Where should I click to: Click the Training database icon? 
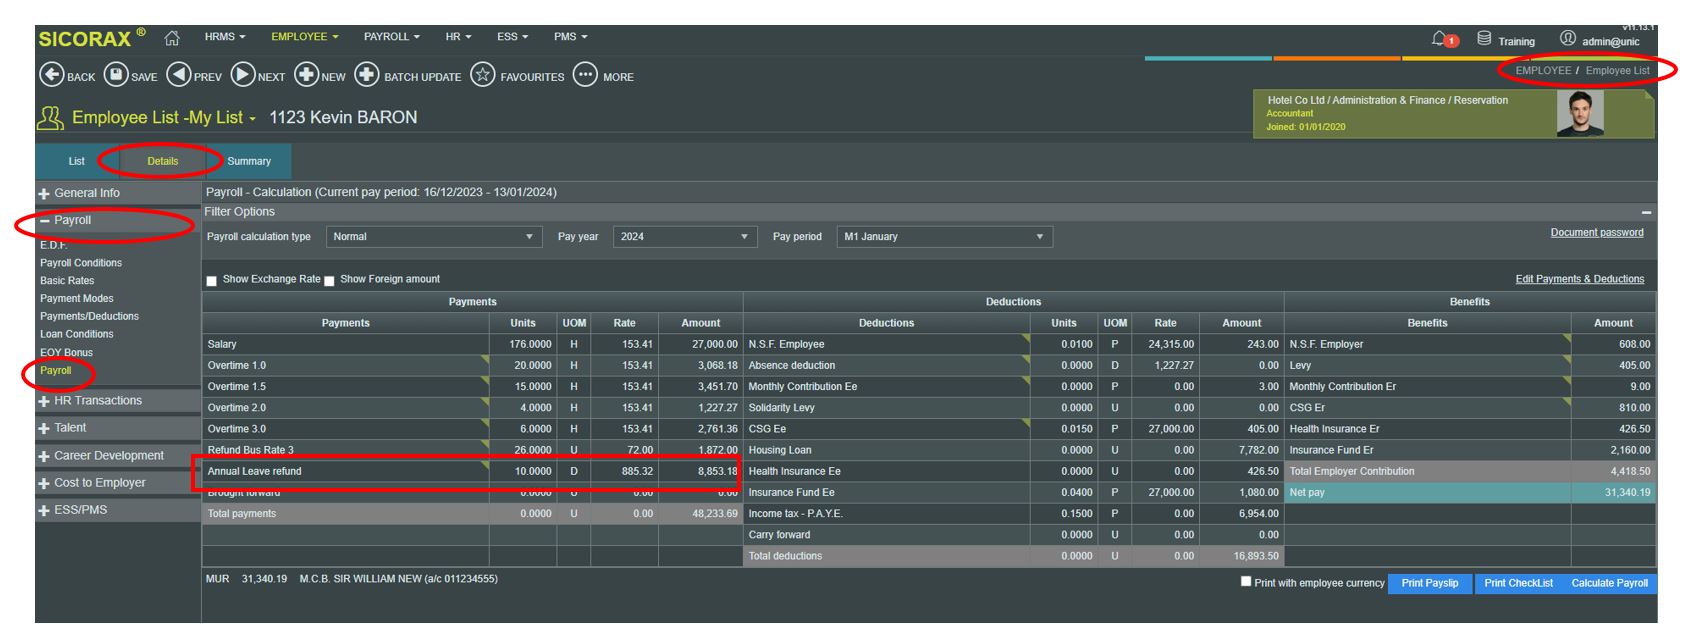point(1484,39)
